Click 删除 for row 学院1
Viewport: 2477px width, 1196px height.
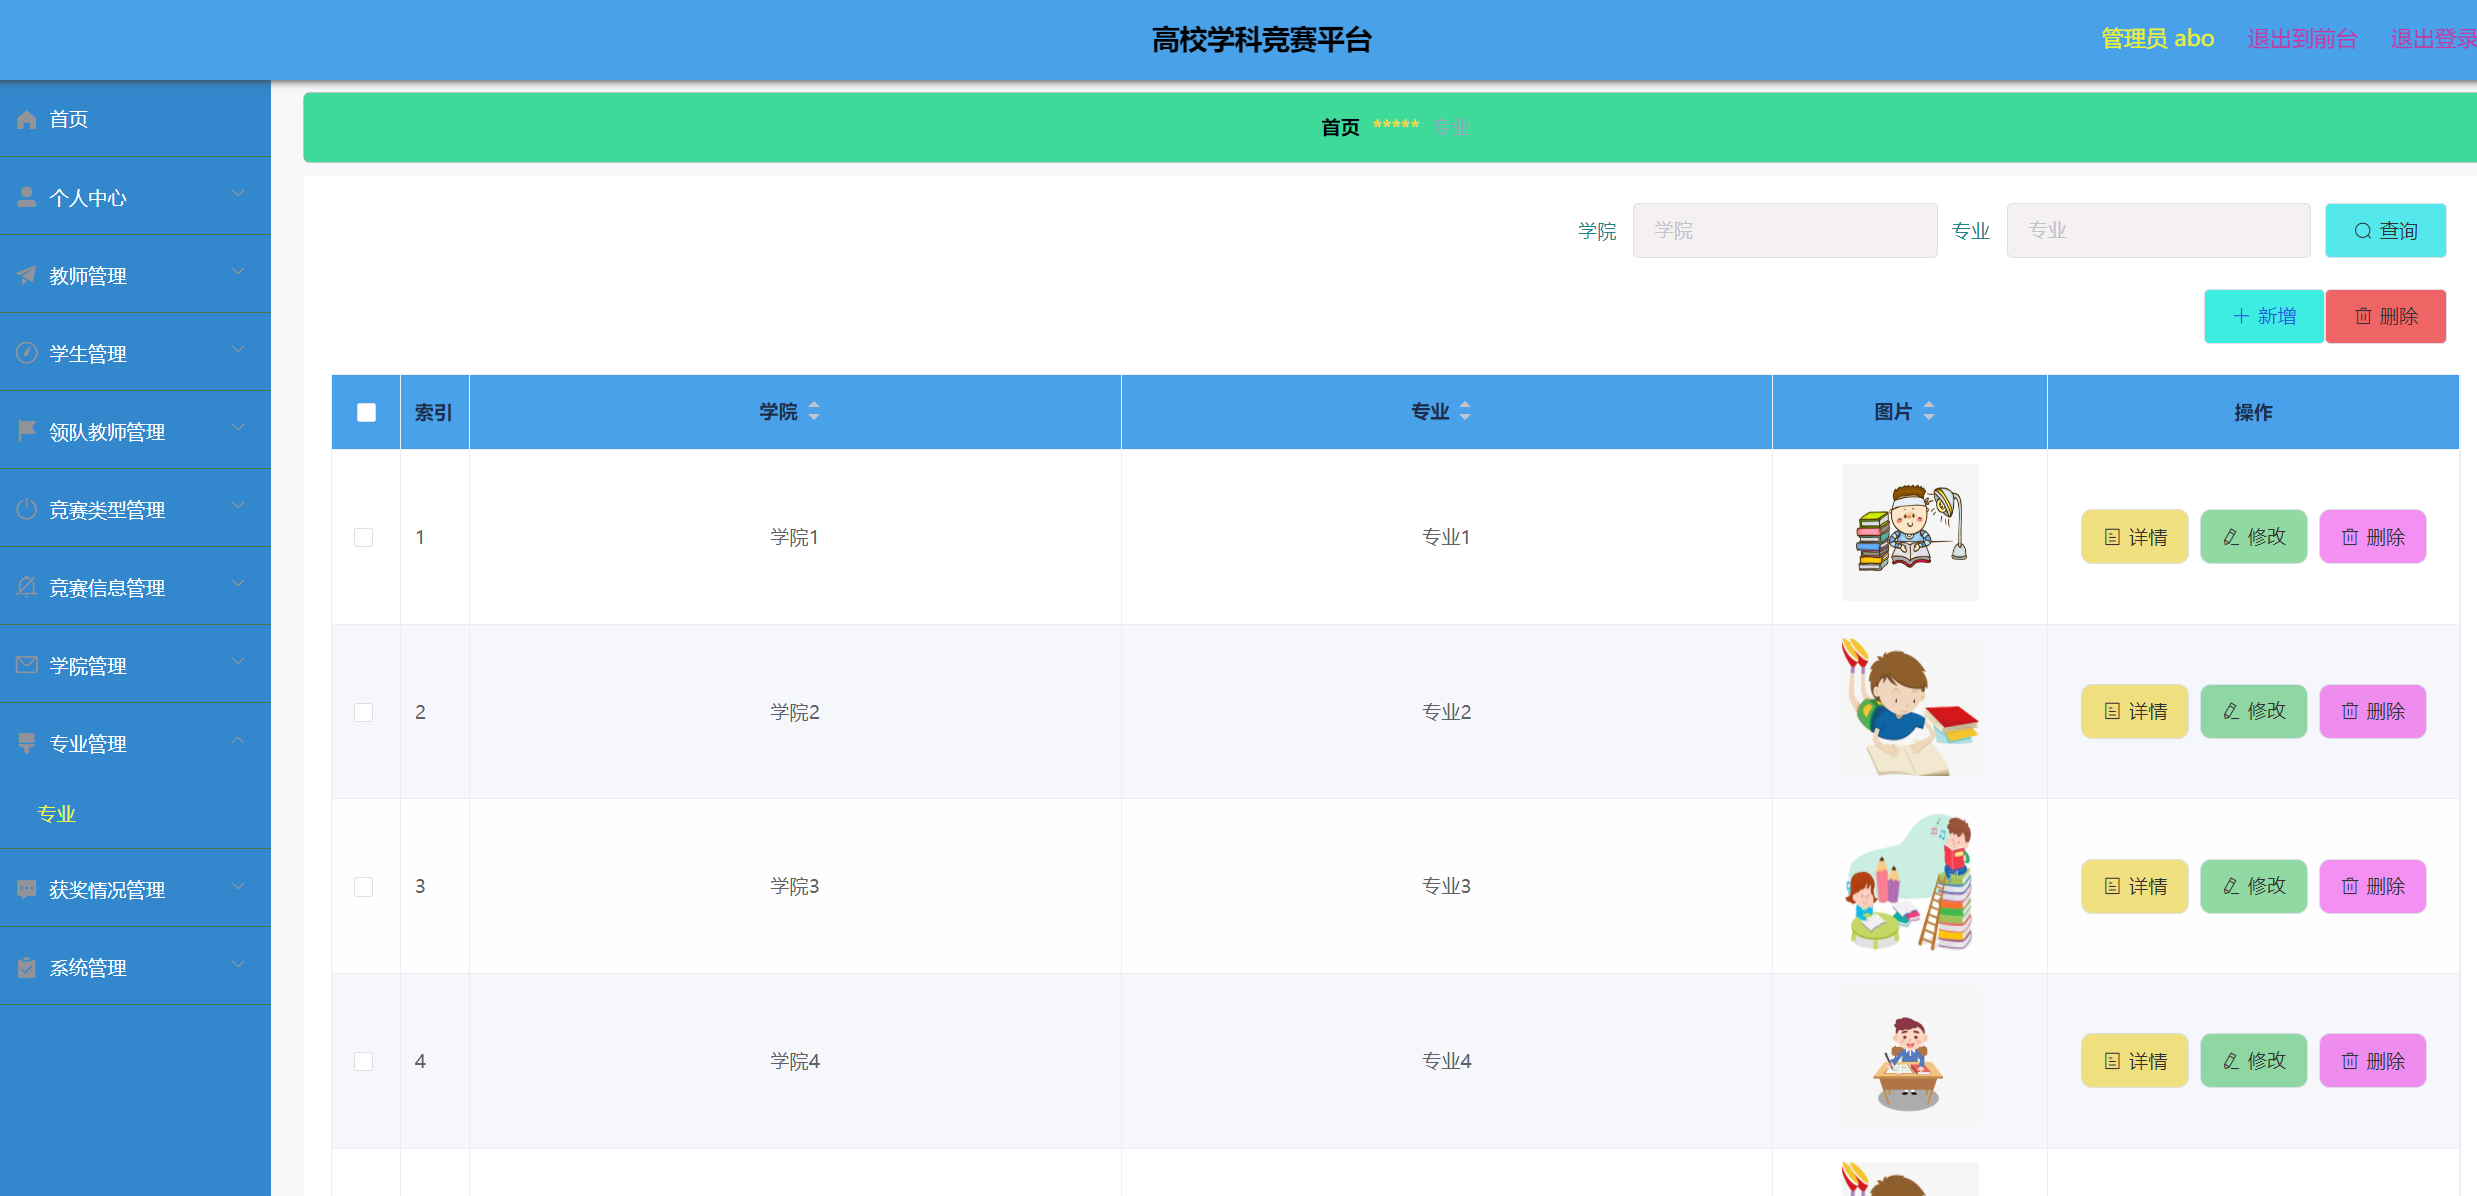[2372, 537]
